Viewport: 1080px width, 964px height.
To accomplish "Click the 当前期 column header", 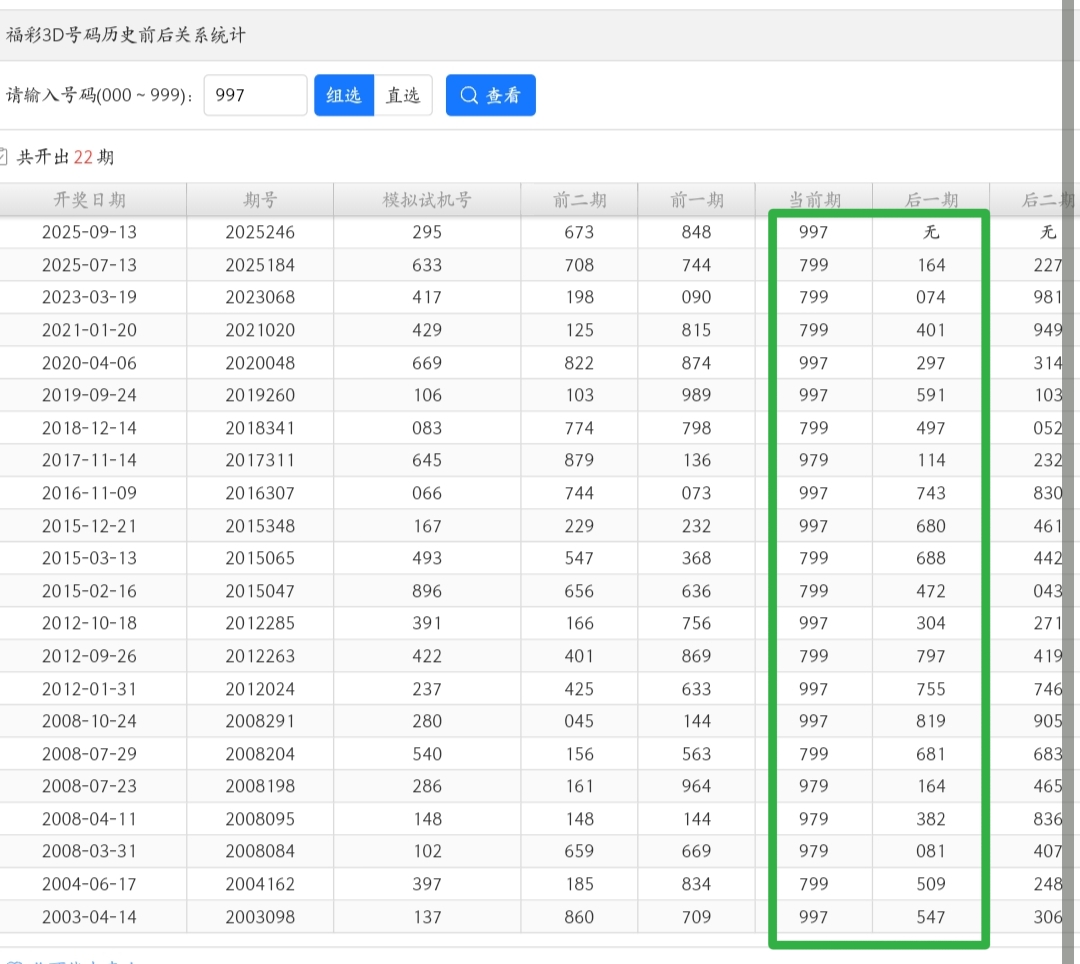I will pos(814,200).
